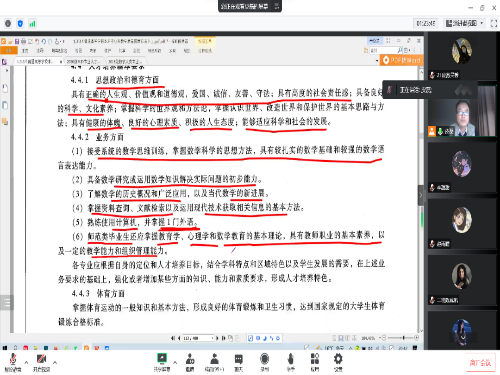Adjust the PDF zoom slider in status bar
The height and width of the screenshot is (375, 500).
tap(403, 338)
